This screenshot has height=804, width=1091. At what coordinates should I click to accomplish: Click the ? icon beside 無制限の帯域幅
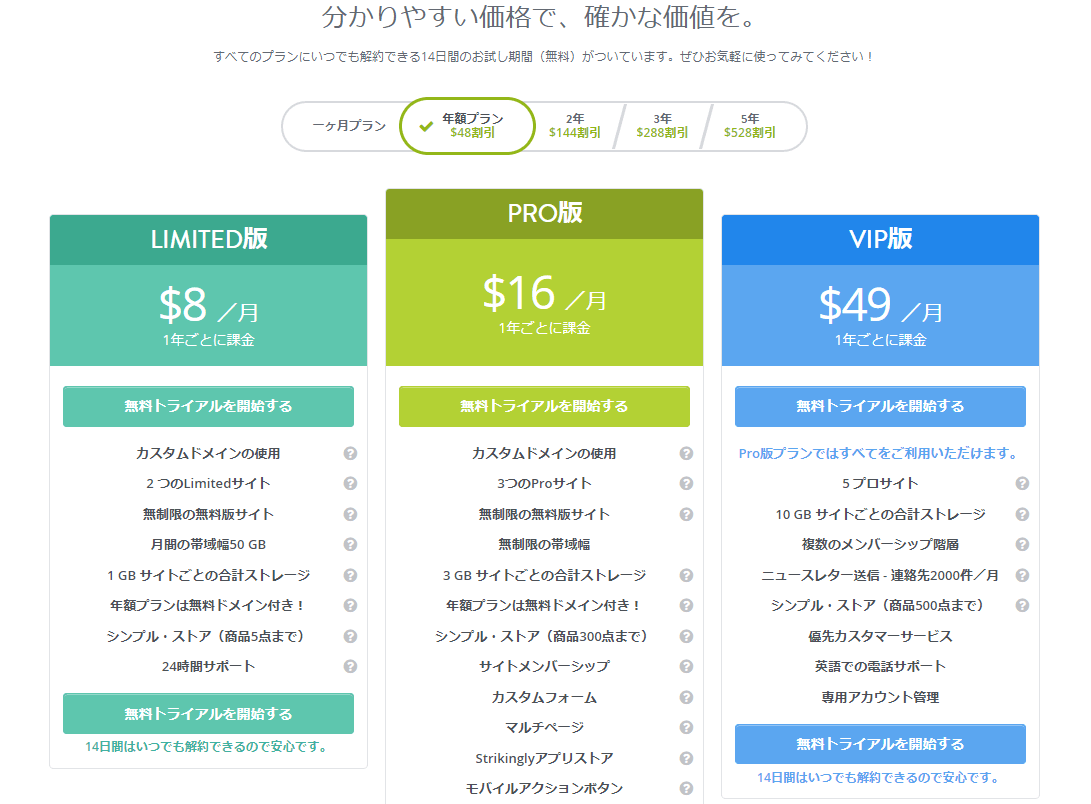pyautogui.click(x=686, y=543)
